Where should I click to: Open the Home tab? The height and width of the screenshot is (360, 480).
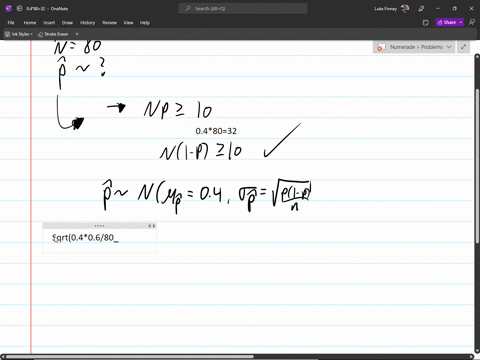[30, 23]
